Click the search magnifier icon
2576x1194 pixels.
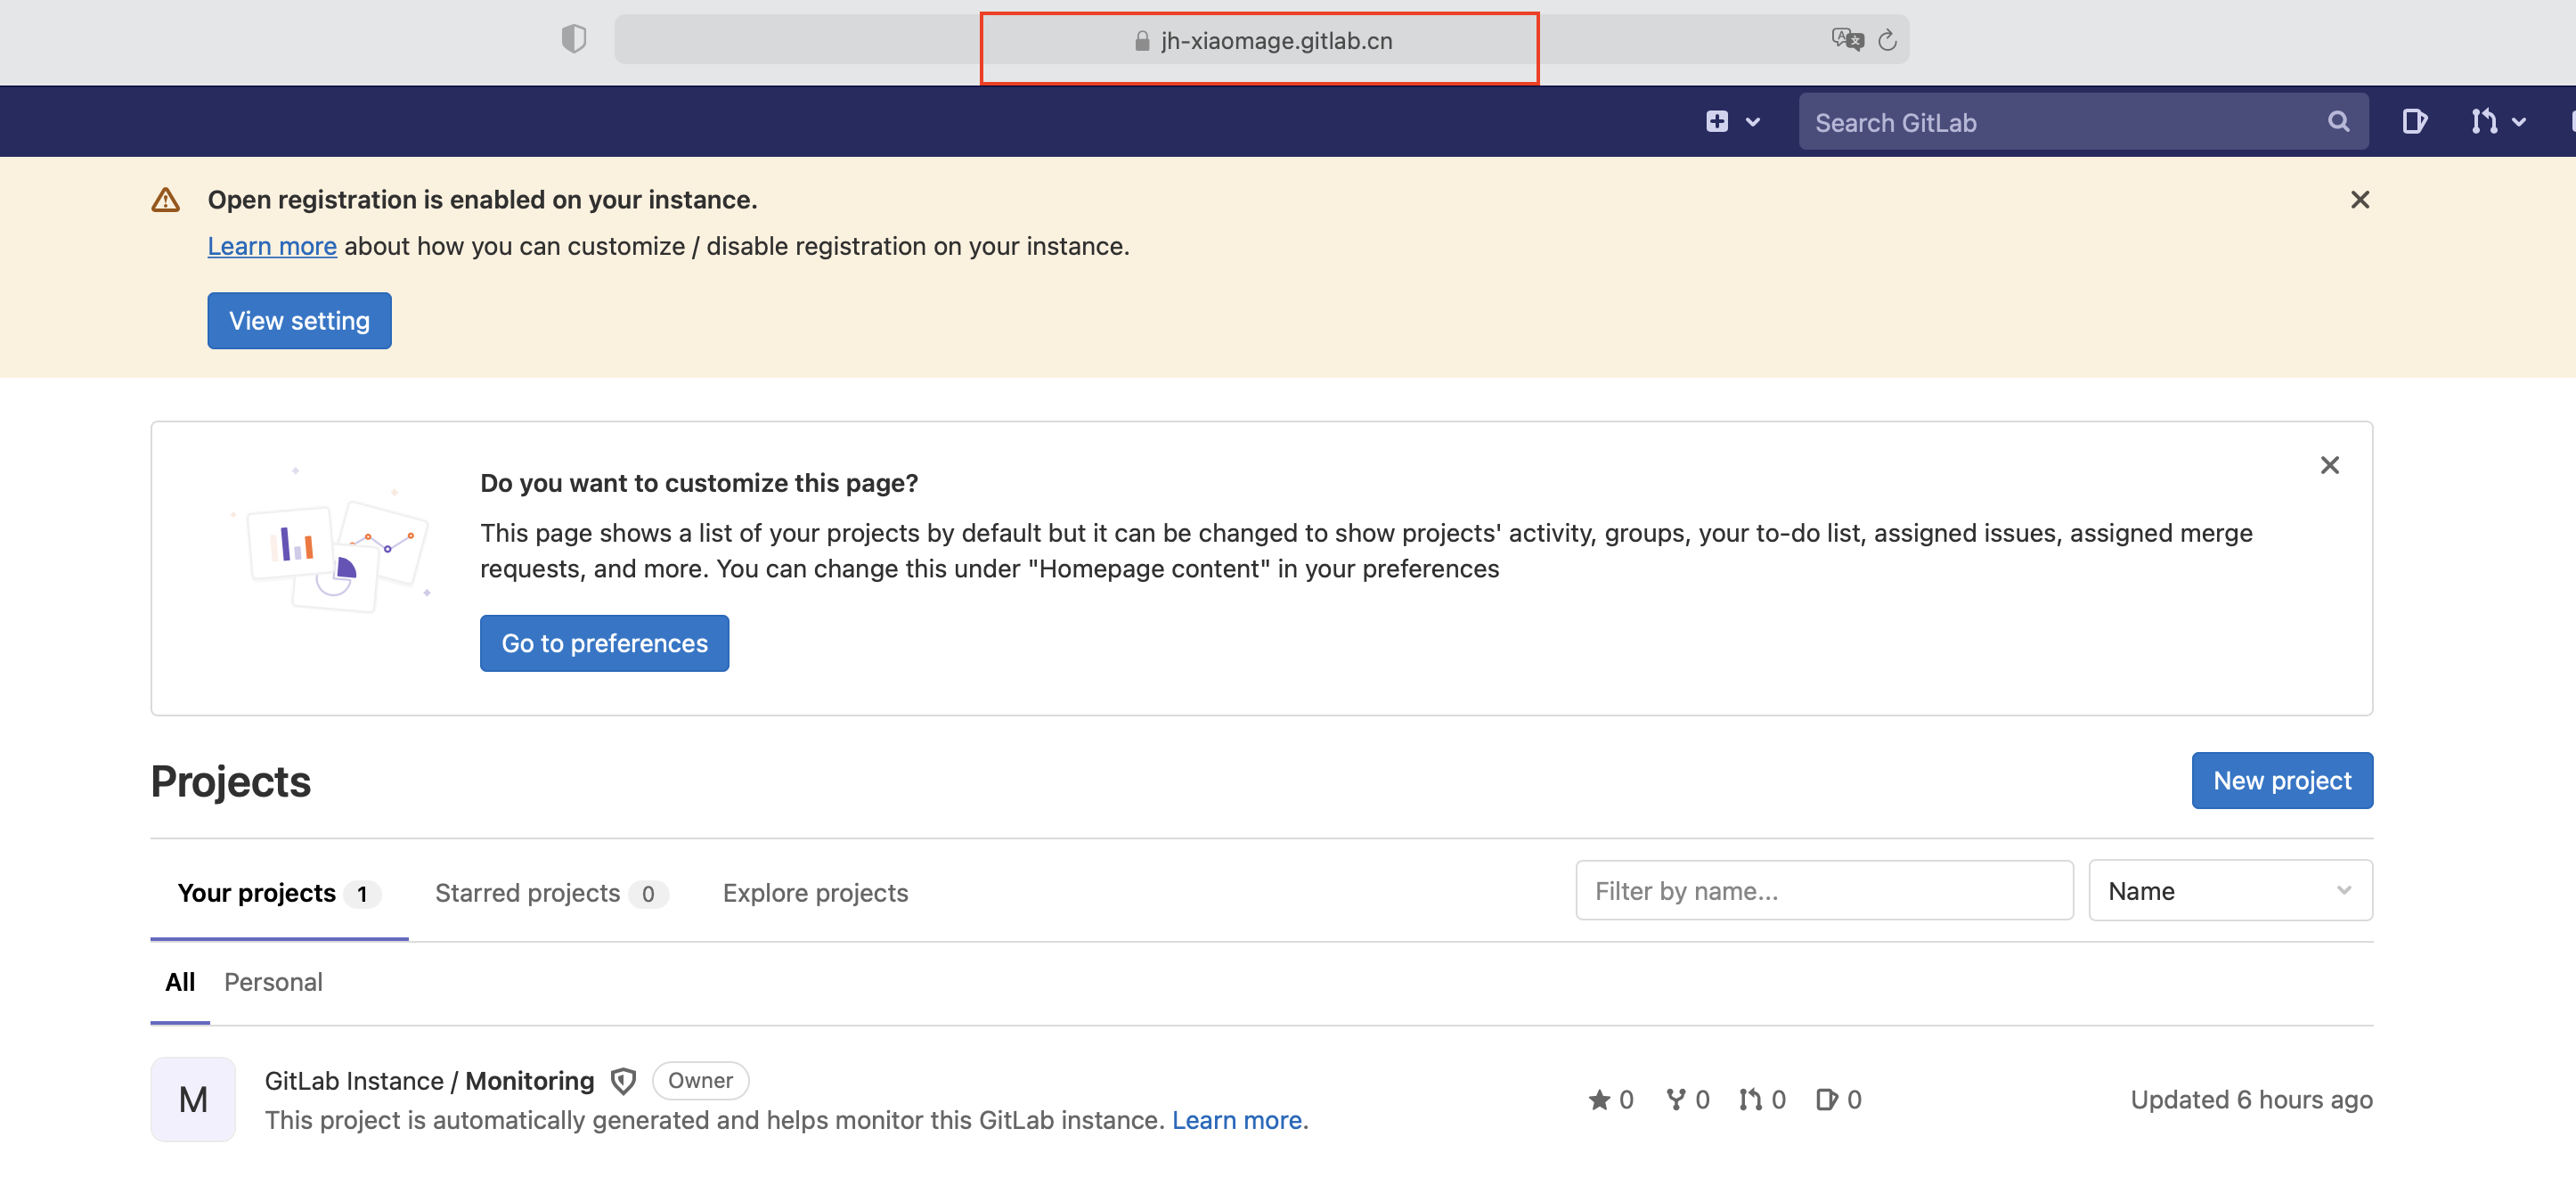coord(2338,121)
